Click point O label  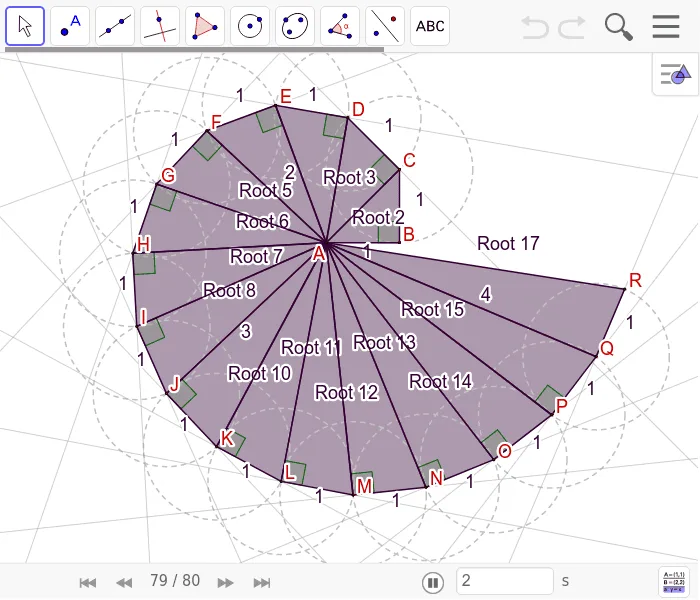(504, 451)
